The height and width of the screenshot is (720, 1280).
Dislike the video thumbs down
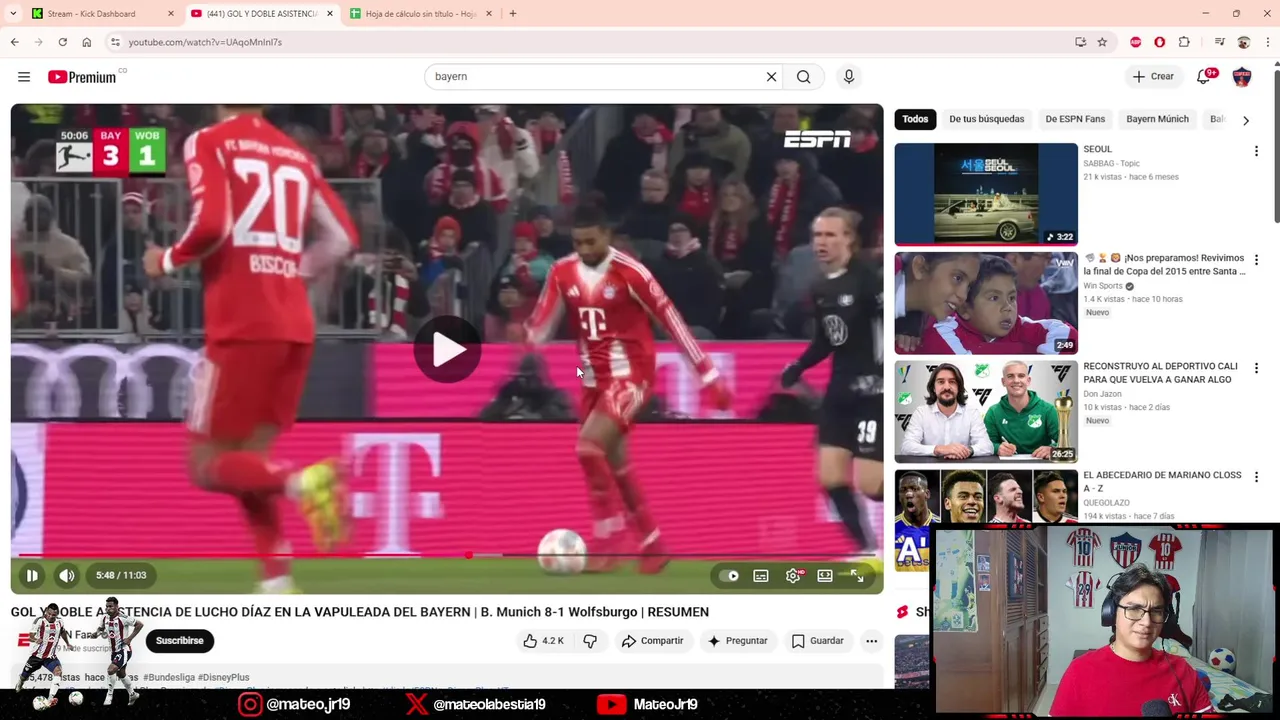pos(590,641)
